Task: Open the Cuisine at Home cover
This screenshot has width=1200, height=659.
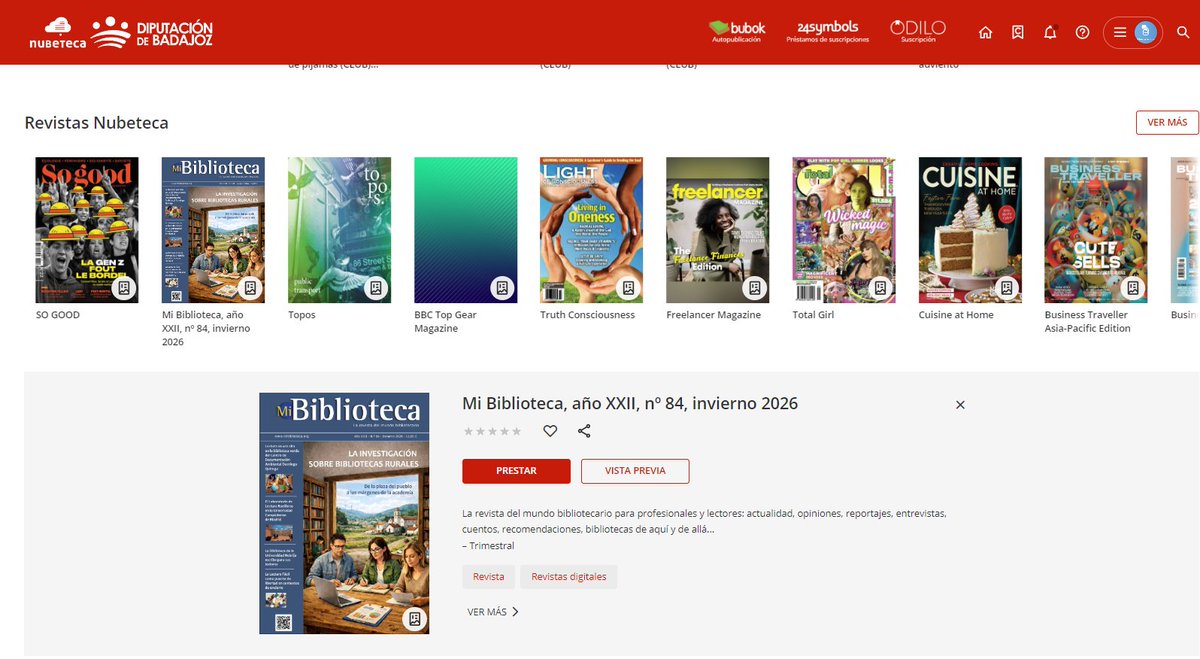Action: click(x=970, y=230)
